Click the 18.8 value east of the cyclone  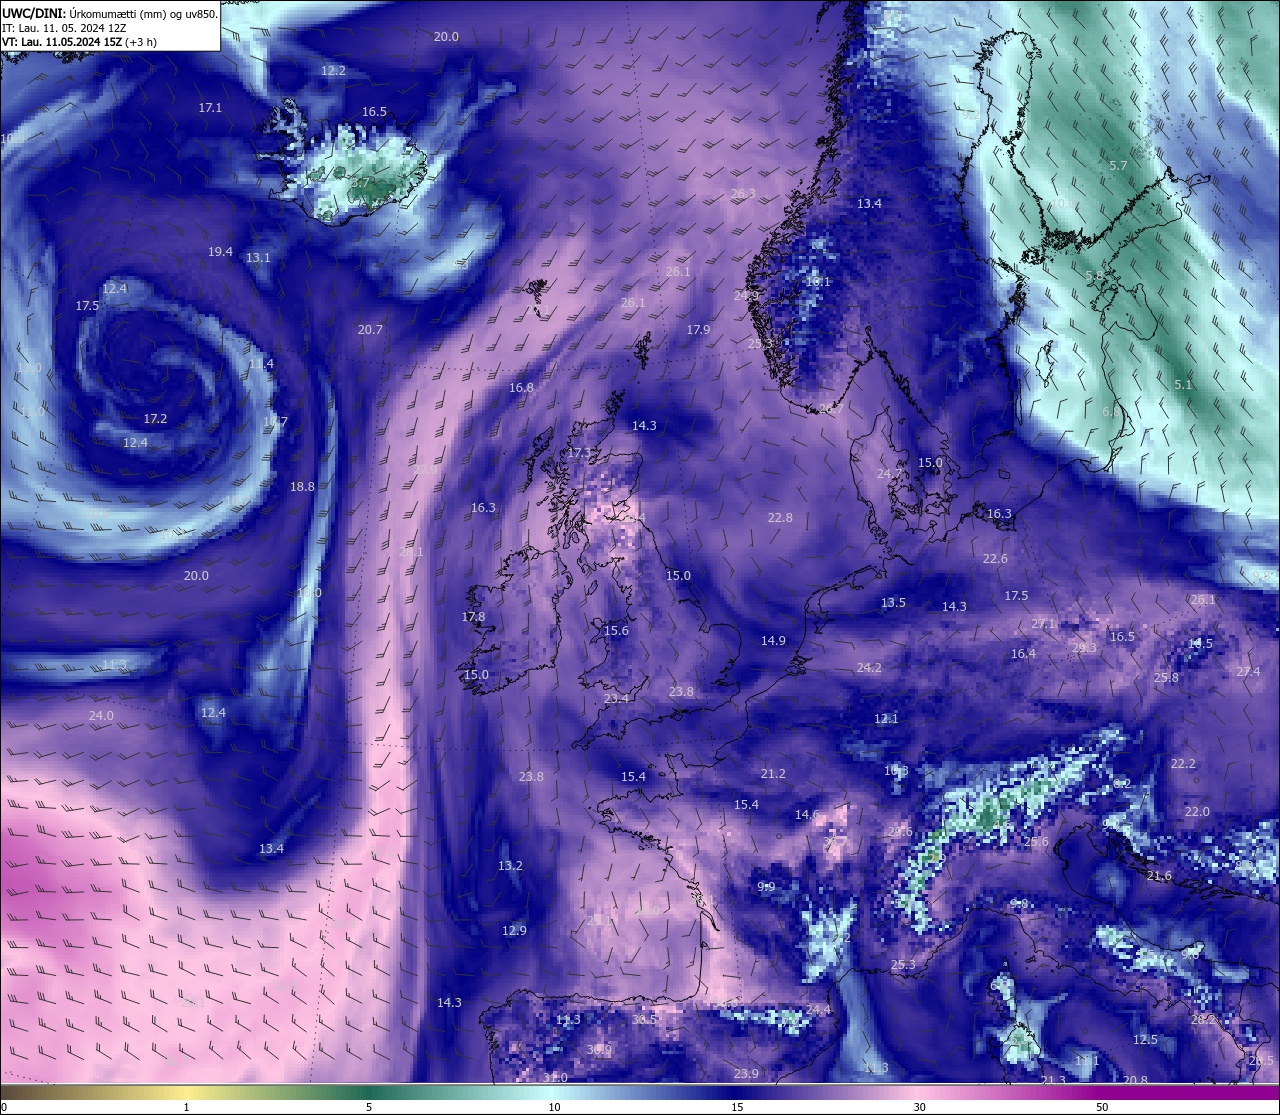(x=302, y=486)
